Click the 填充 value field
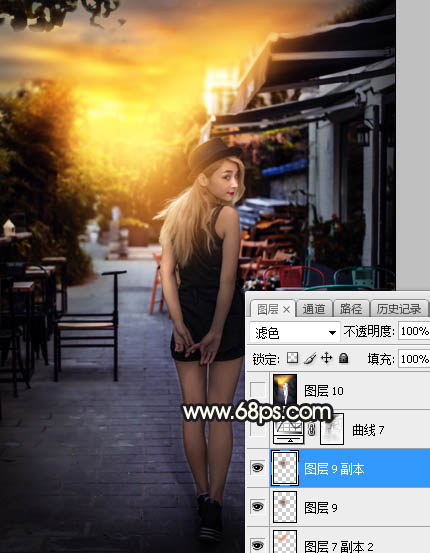Viewport: 430px width, 553px height. (x=414, y=359)
